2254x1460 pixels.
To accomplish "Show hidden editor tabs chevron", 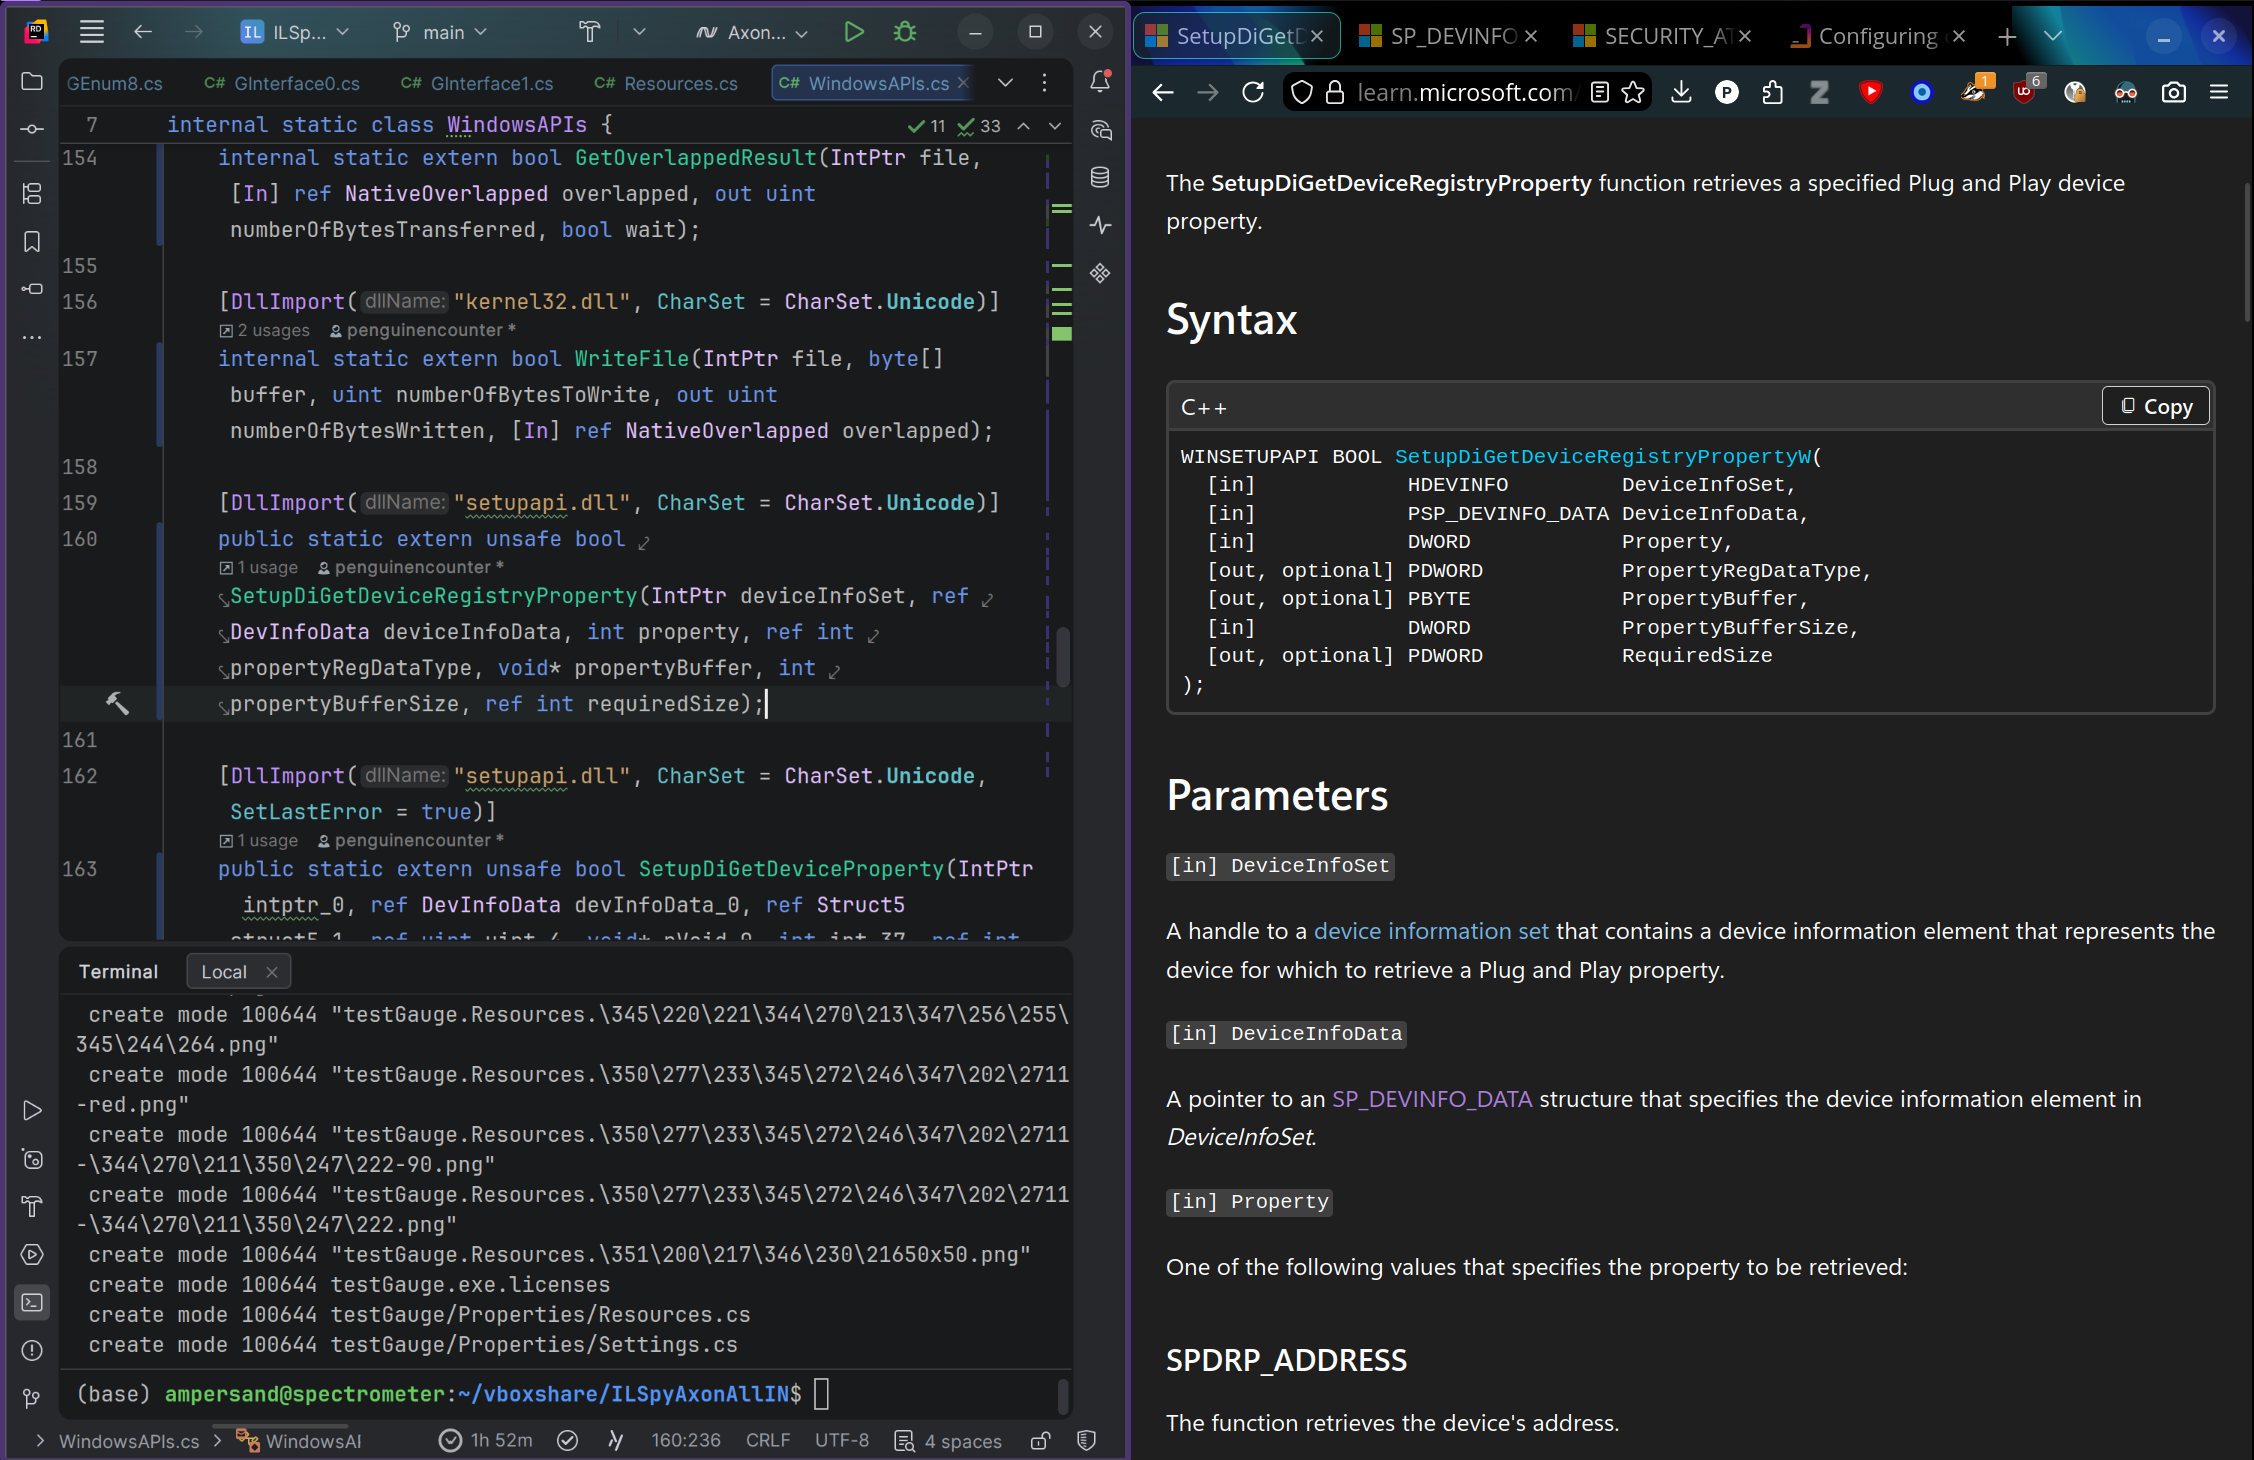I will (1005, 83).
